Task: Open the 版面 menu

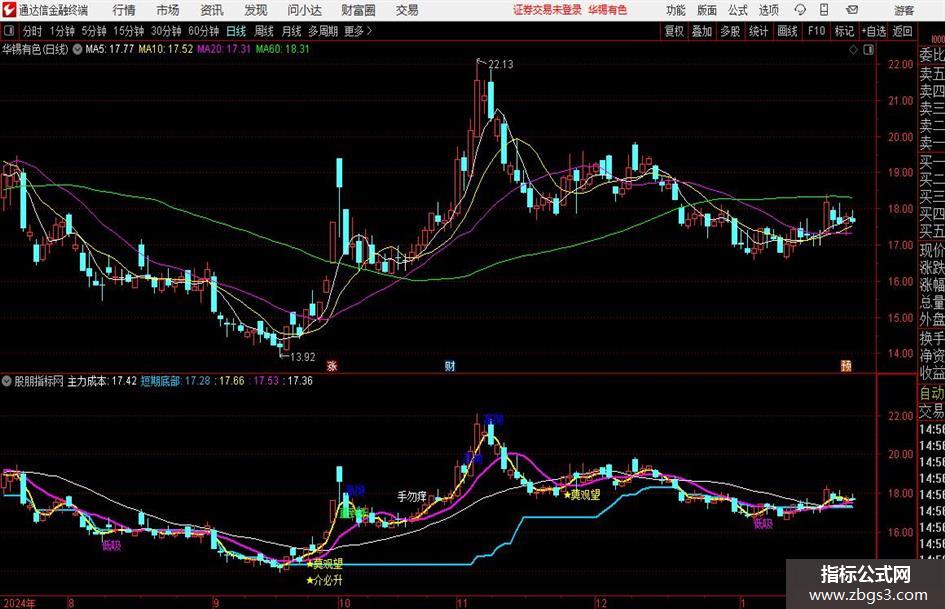Action: [706, 10]
